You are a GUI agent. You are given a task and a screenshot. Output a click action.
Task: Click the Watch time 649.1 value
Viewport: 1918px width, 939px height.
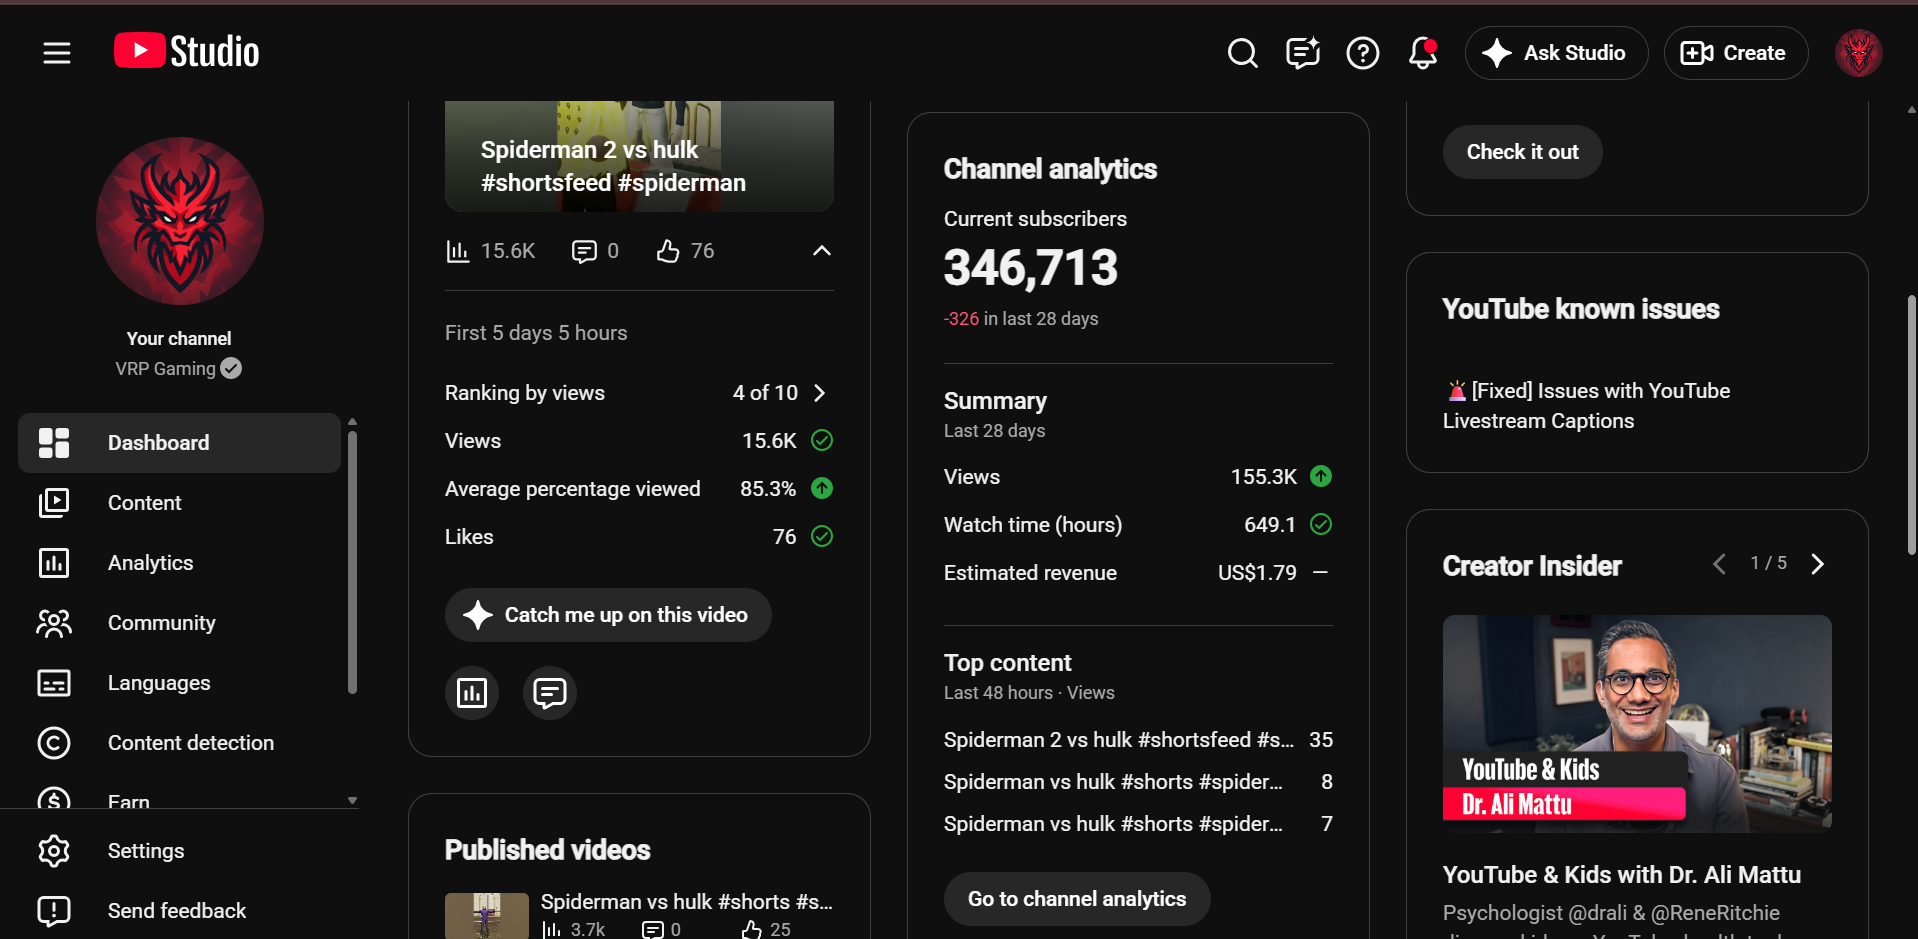pyautogui.click(x=1270, y=525)
